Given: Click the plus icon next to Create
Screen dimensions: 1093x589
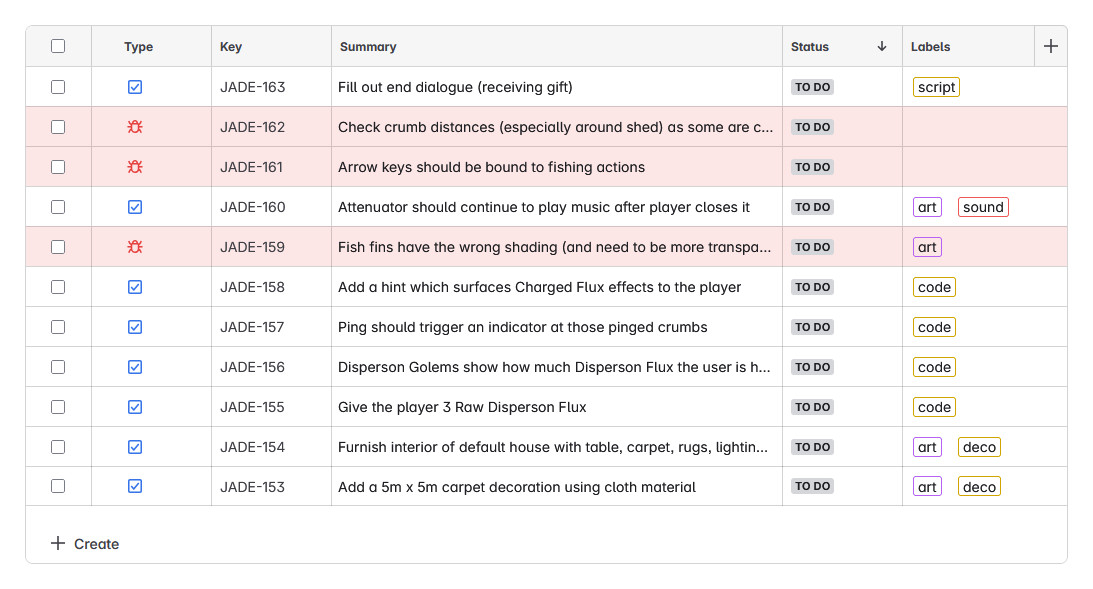Looking at the screenshot, I should (58, 543).
